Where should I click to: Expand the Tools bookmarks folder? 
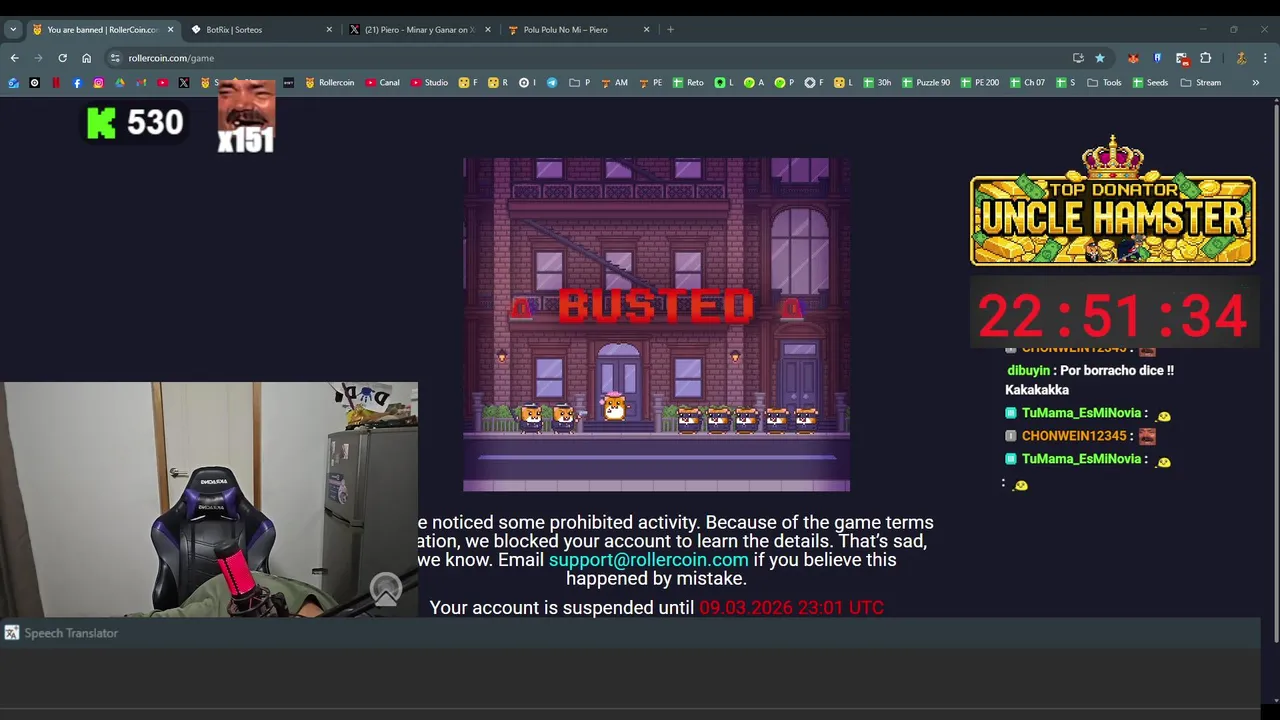click(x=1104, y=83)
